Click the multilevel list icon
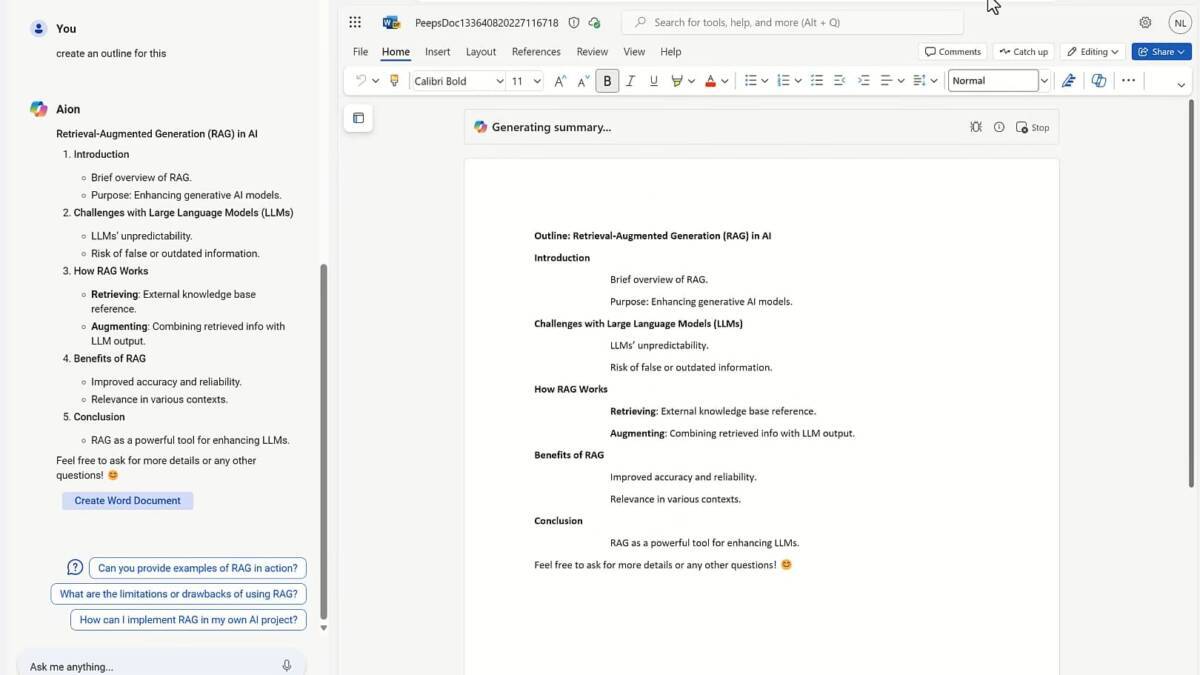The image size is (1200, 675). click(x=817, y=81)
